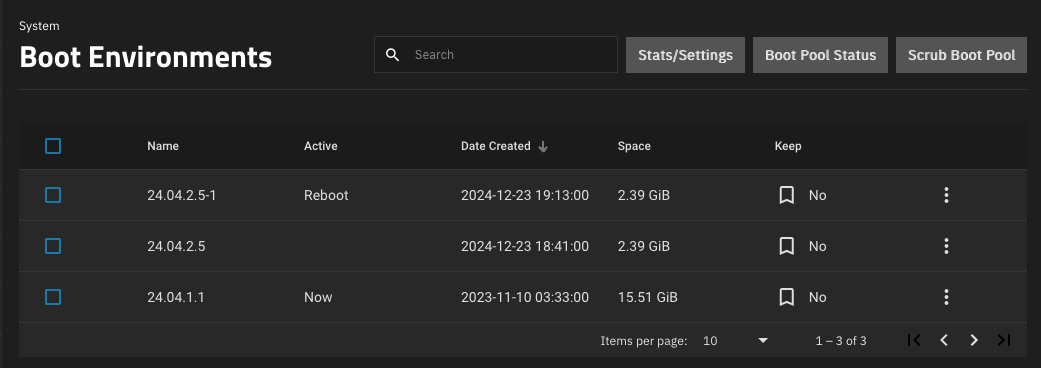Select the checkbox for 24.04.2.5-1
The image size is (1041, 368).
[x=53, y=195]
